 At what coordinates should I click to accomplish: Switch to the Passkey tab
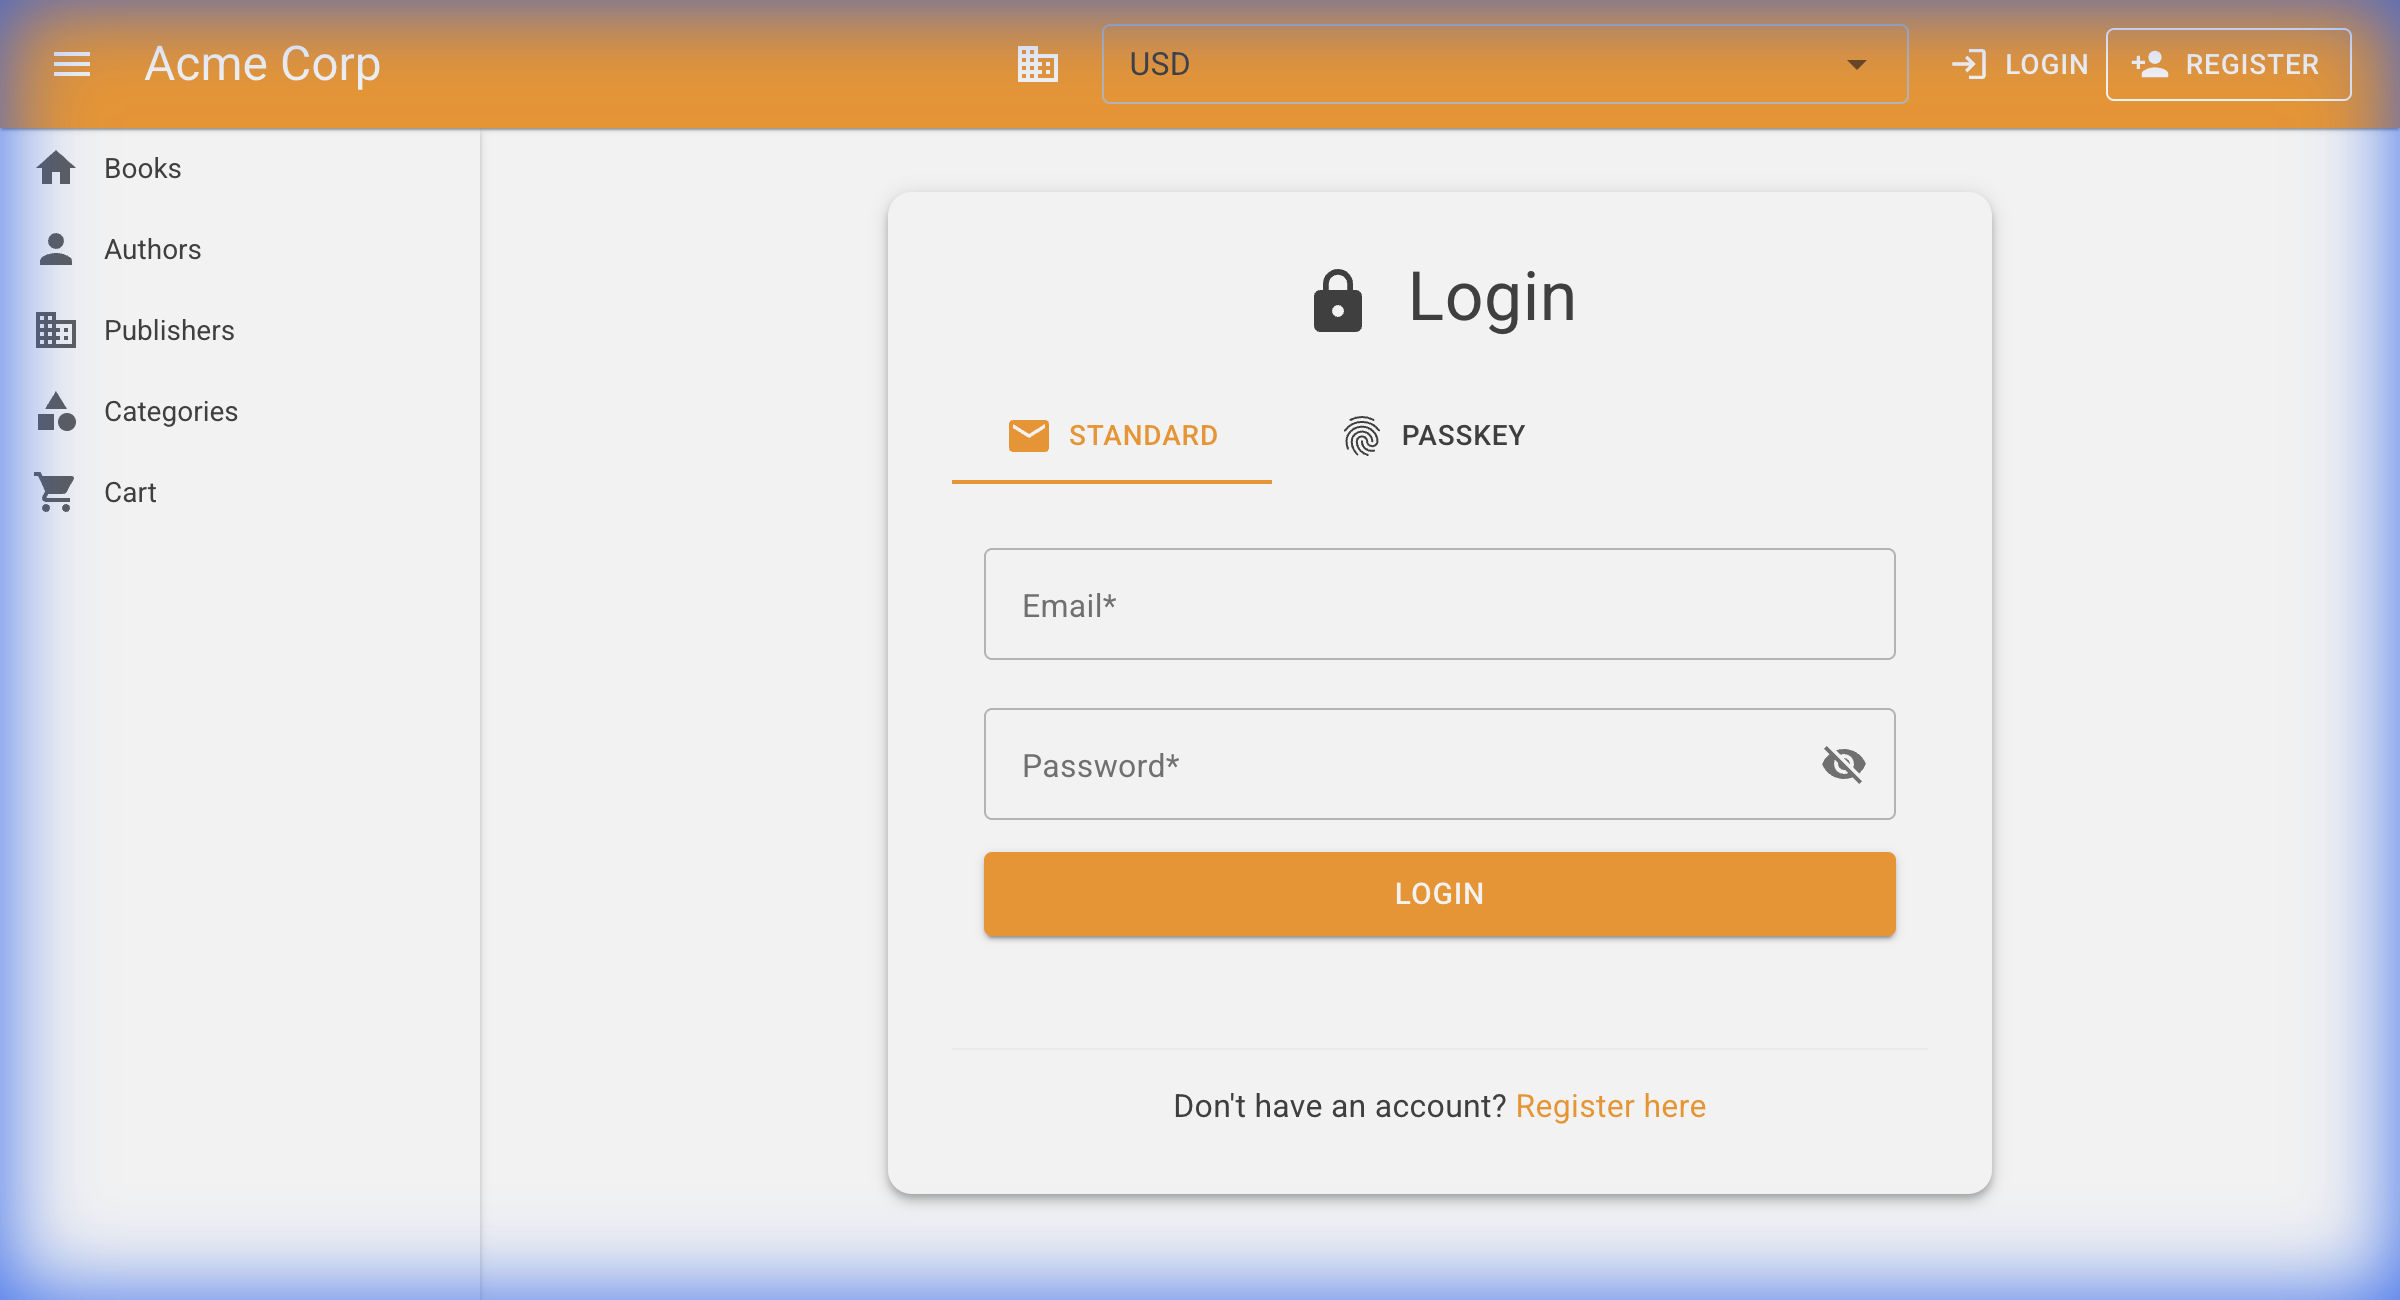pyautogui.click(x=1434, y=436)
